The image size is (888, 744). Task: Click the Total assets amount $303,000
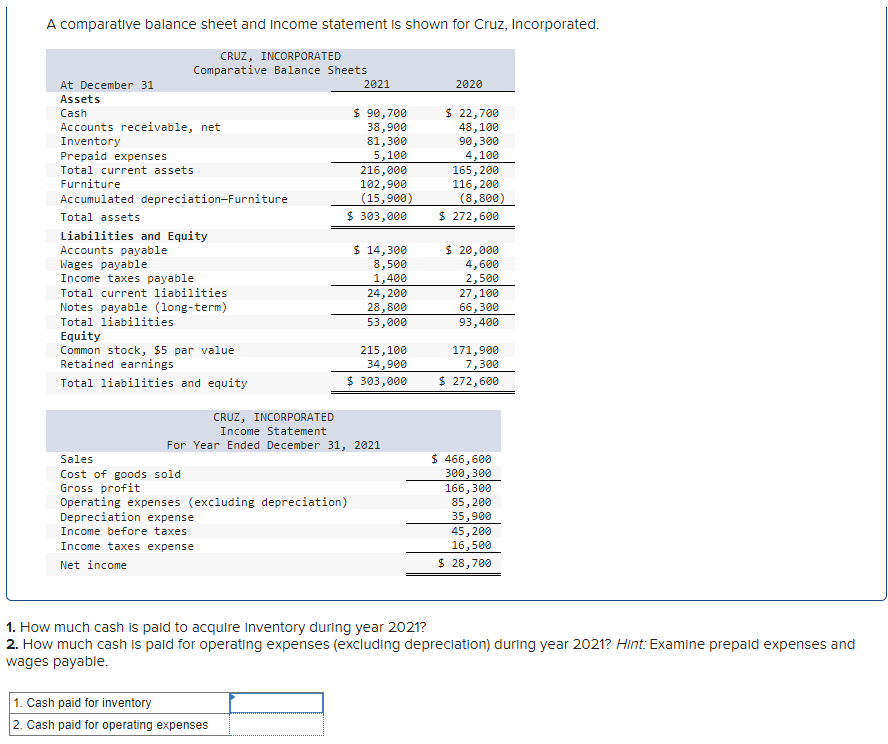[381, 216]
